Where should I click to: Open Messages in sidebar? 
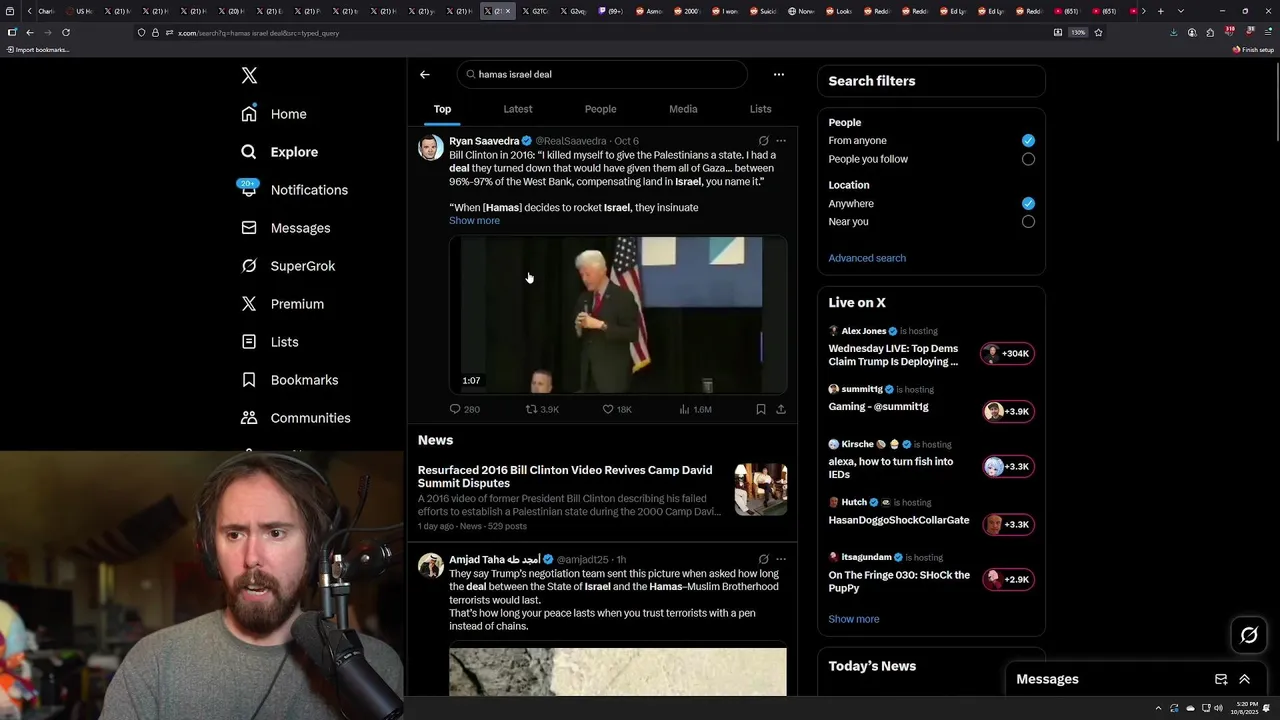pyautogui.click(x=285, y=228)
